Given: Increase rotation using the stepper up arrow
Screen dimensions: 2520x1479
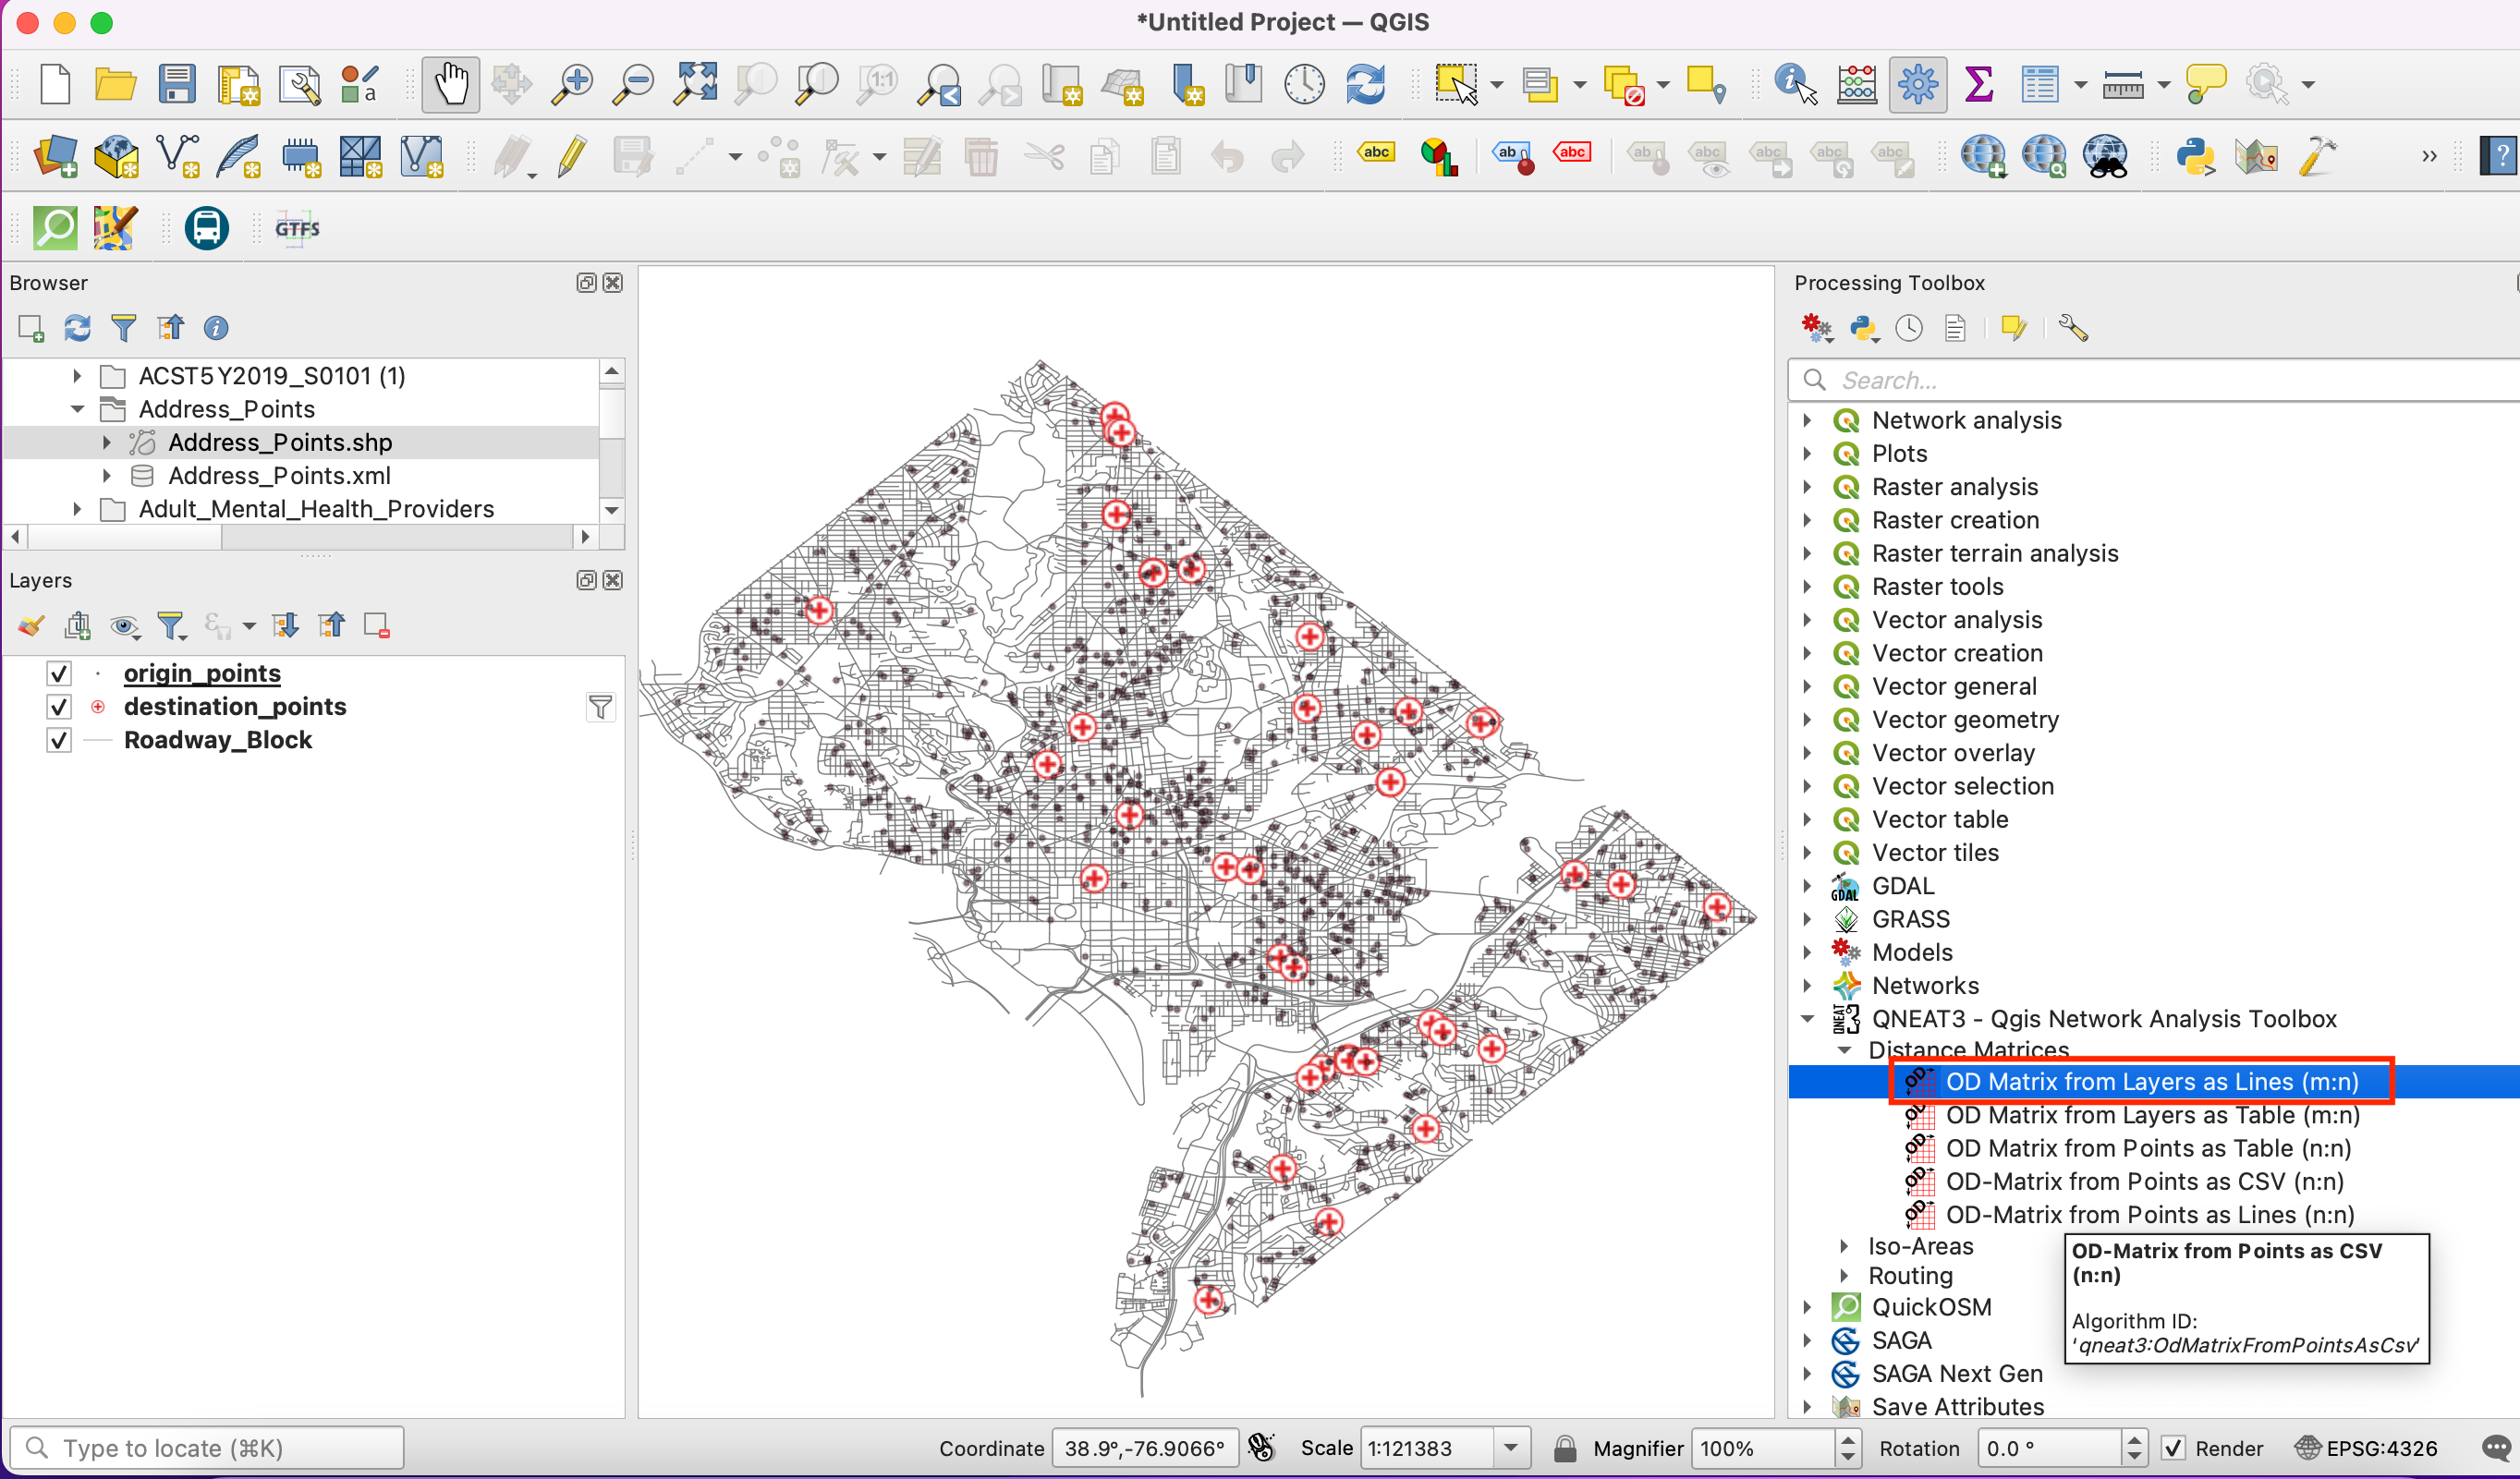Looking at the screenshot, I should click(x=2135, y=1440).
